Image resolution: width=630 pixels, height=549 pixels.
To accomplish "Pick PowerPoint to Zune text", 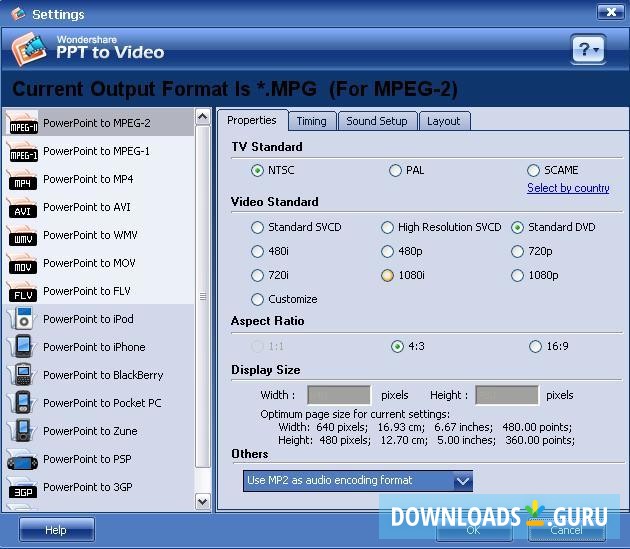I will tap(90, 431).
